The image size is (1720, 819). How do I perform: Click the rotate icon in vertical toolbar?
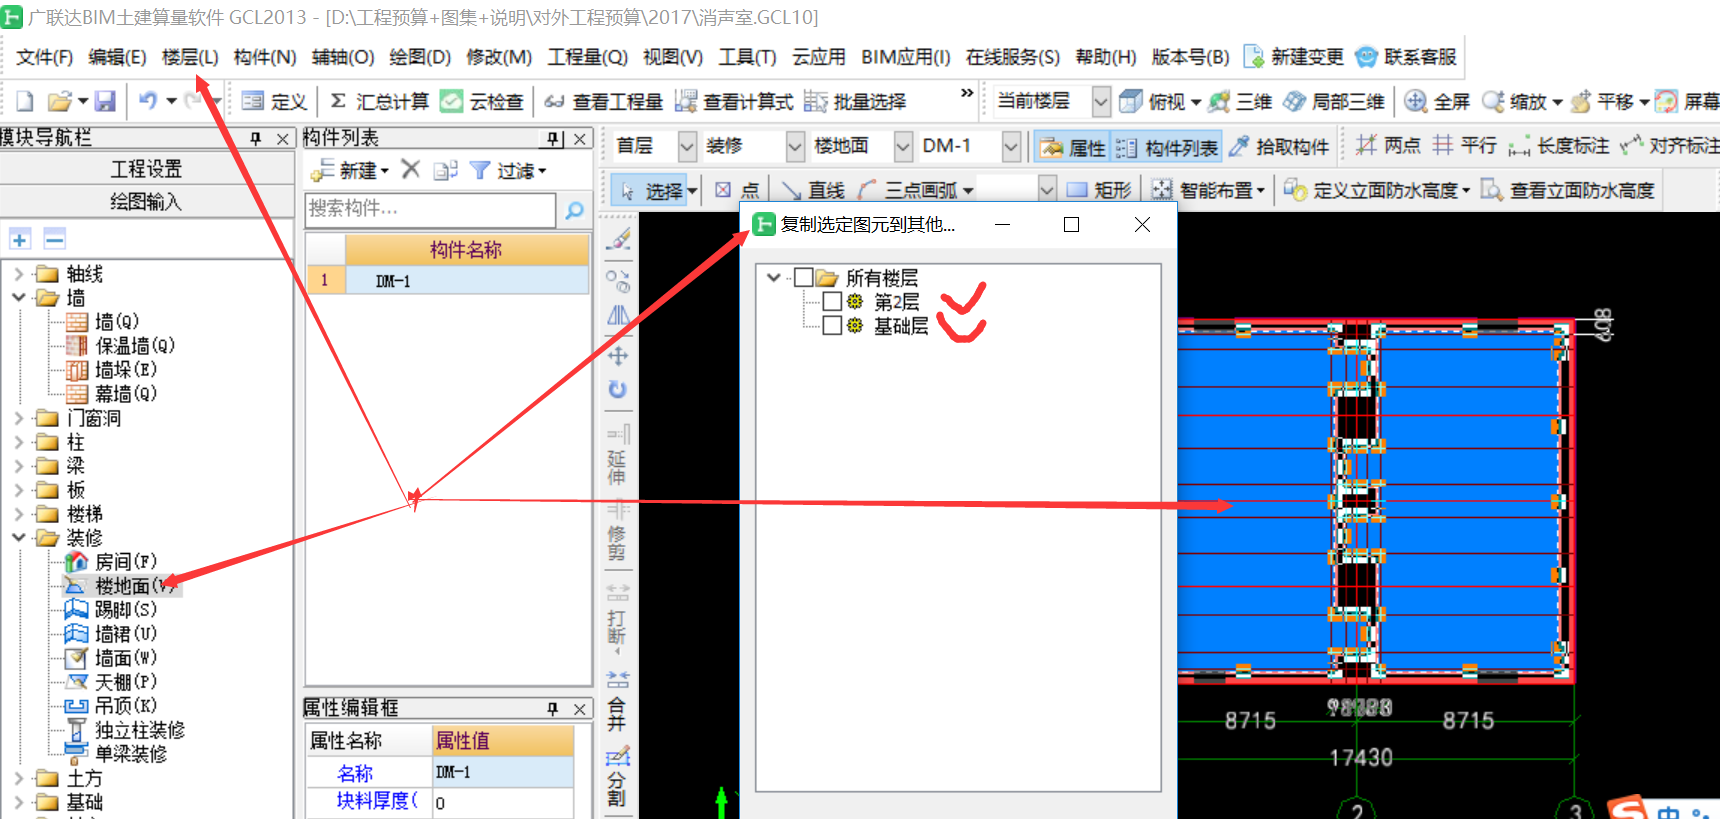618,389
